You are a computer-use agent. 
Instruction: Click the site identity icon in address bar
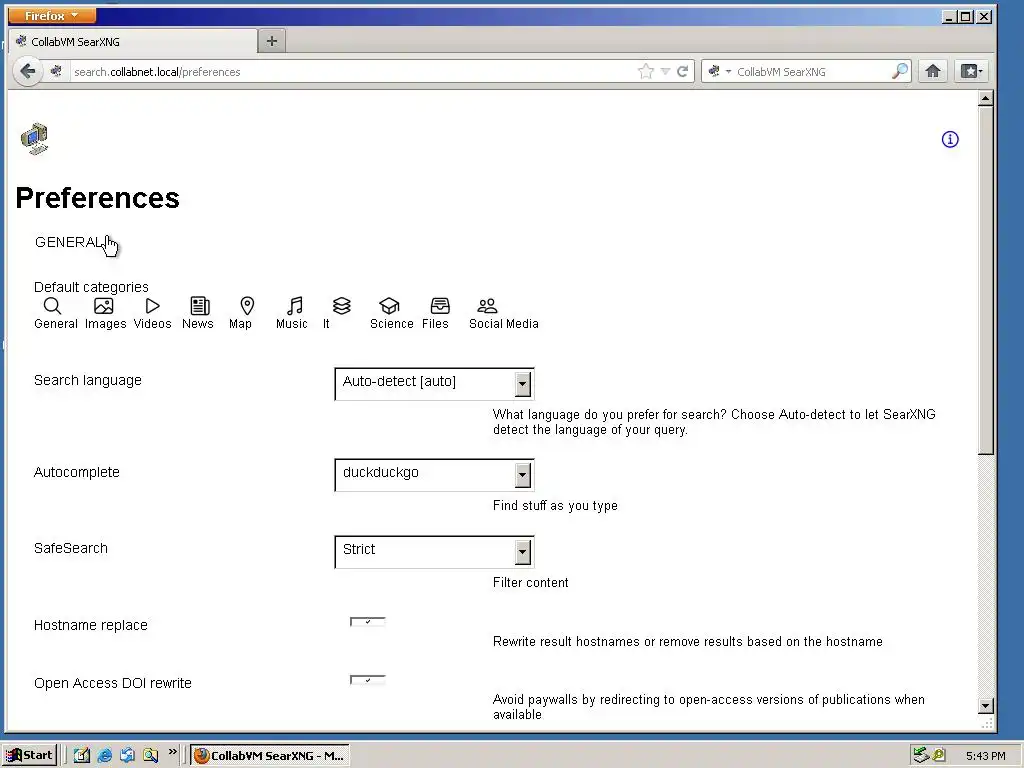tap(56, 71)
